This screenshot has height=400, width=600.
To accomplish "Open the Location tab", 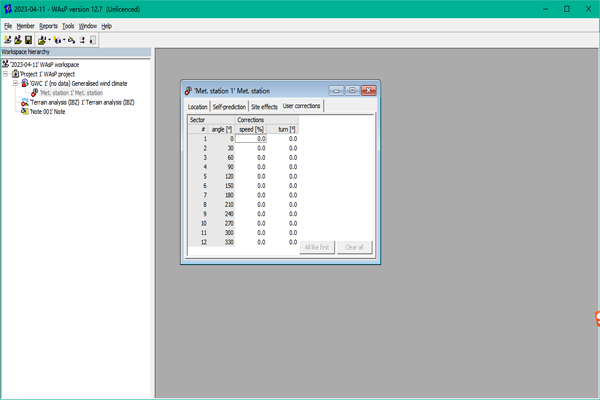I will point(197,107).
